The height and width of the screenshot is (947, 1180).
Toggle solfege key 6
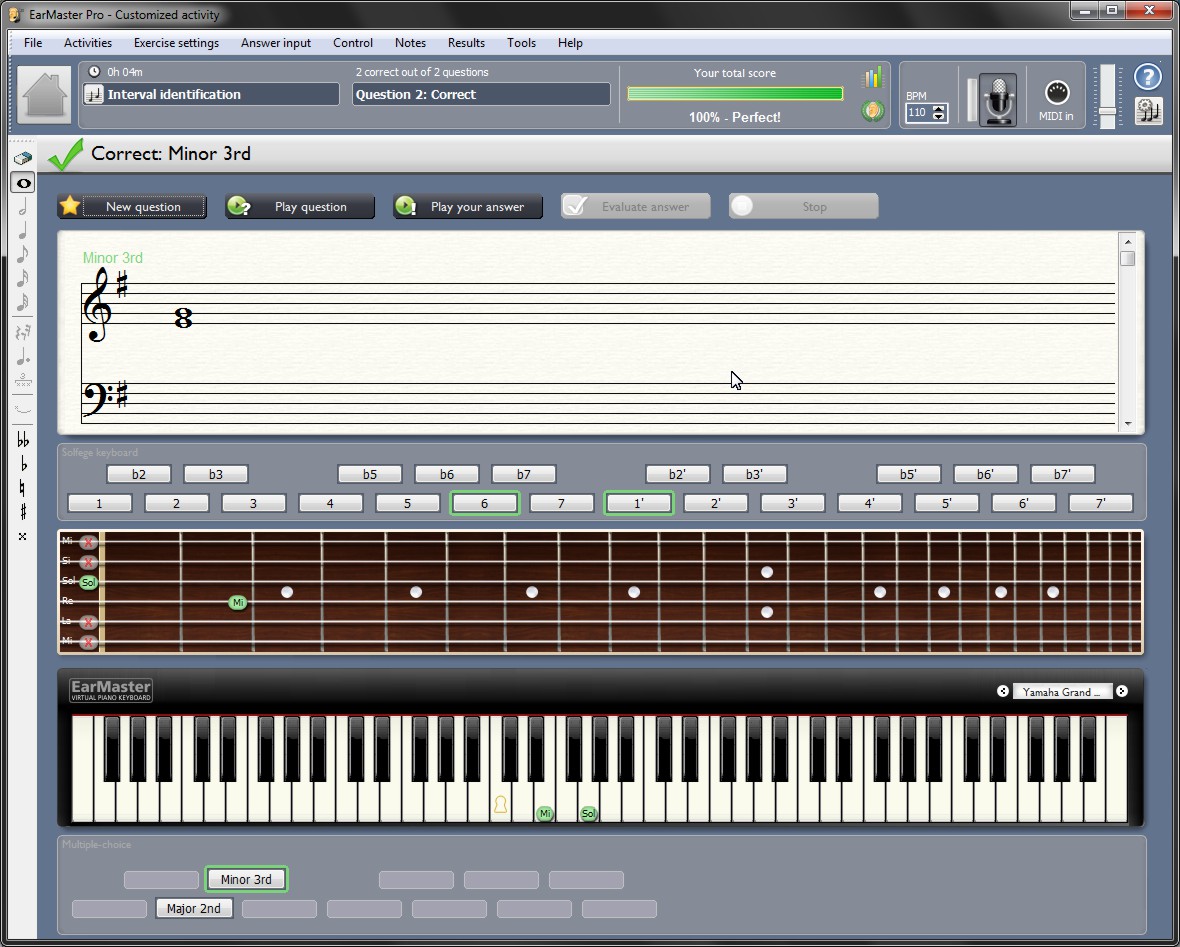(485, 503)
